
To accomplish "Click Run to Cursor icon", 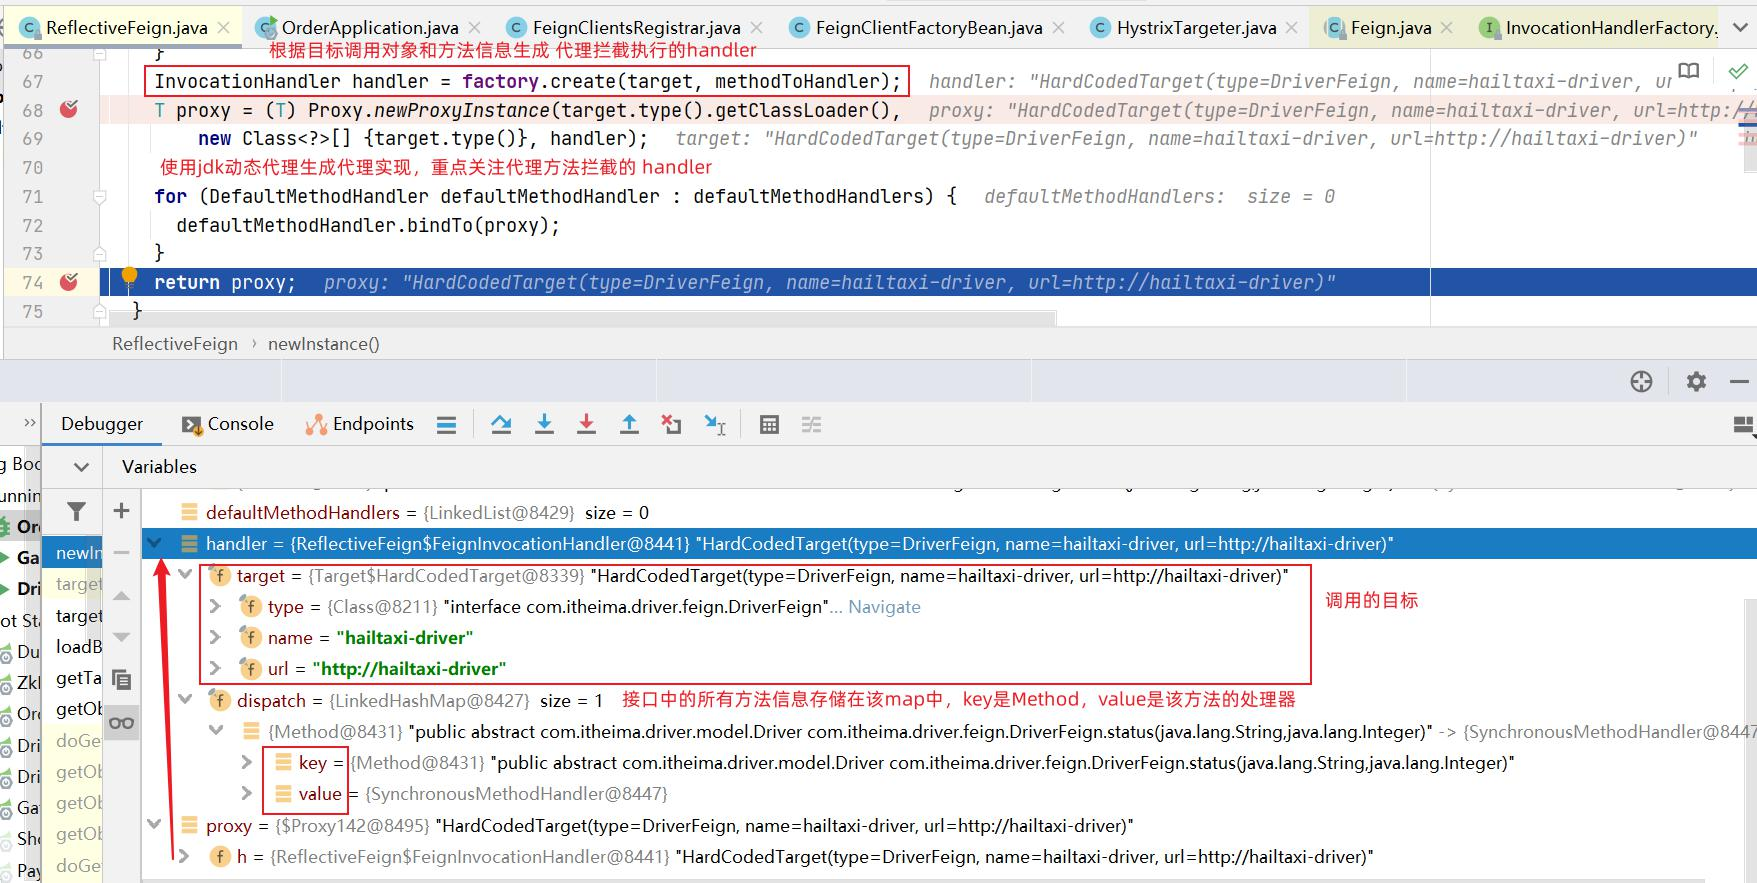I will coord(715,425).
